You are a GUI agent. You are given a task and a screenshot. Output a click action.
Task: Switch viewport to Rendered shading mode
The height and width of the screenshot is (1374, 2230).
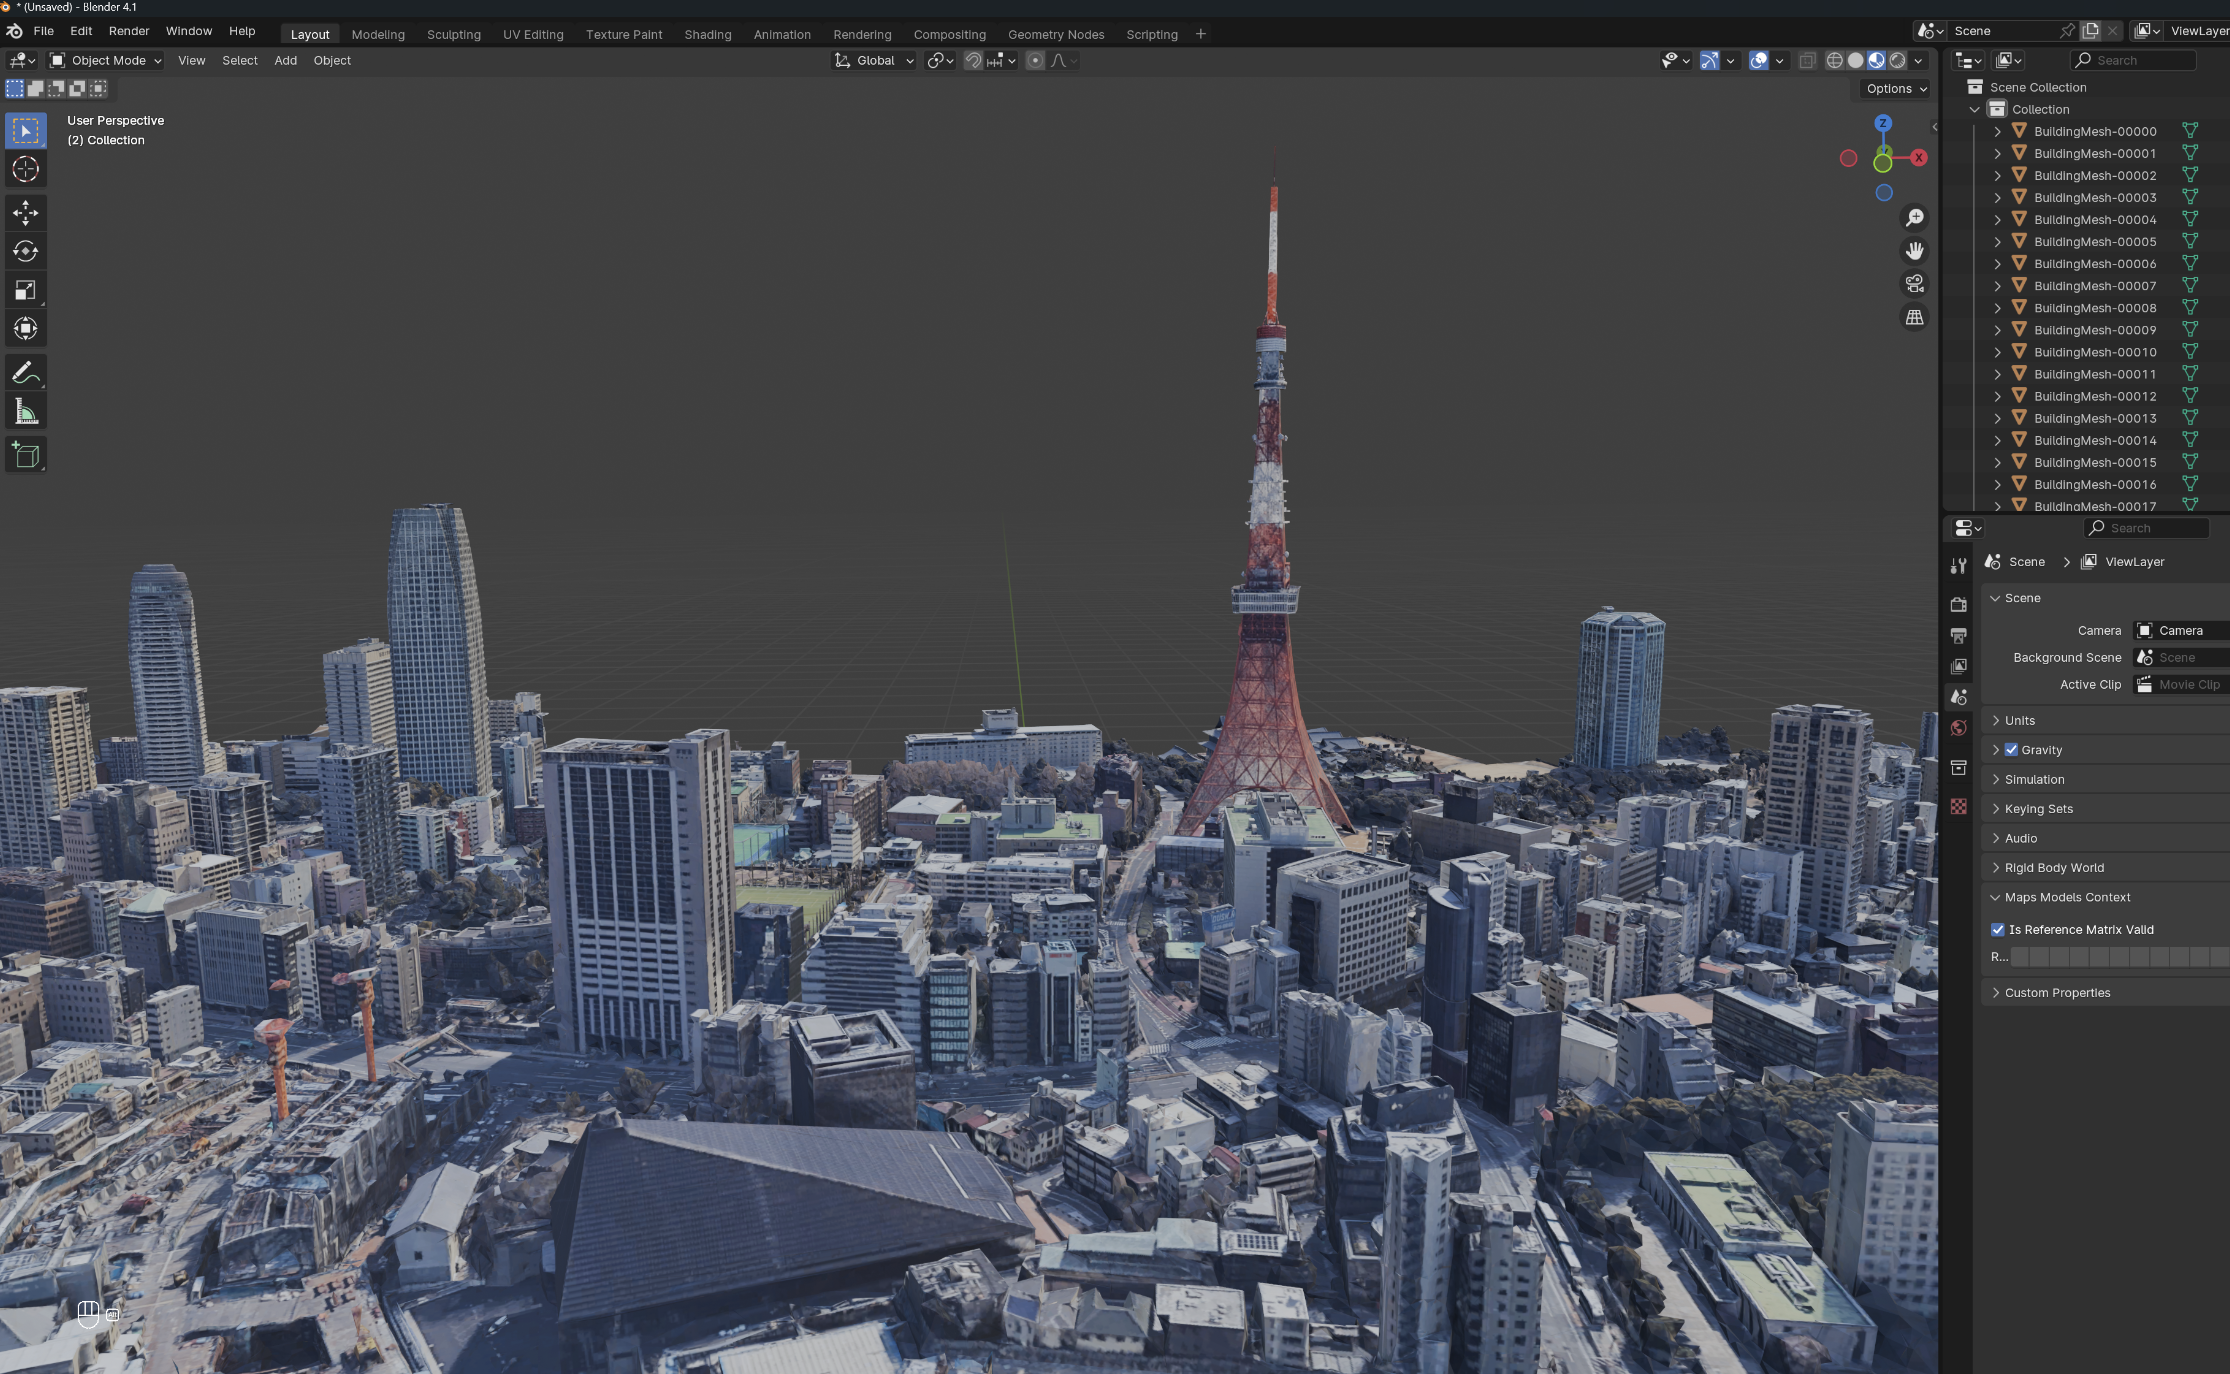pyautogui.click(x=1898, y=60)
